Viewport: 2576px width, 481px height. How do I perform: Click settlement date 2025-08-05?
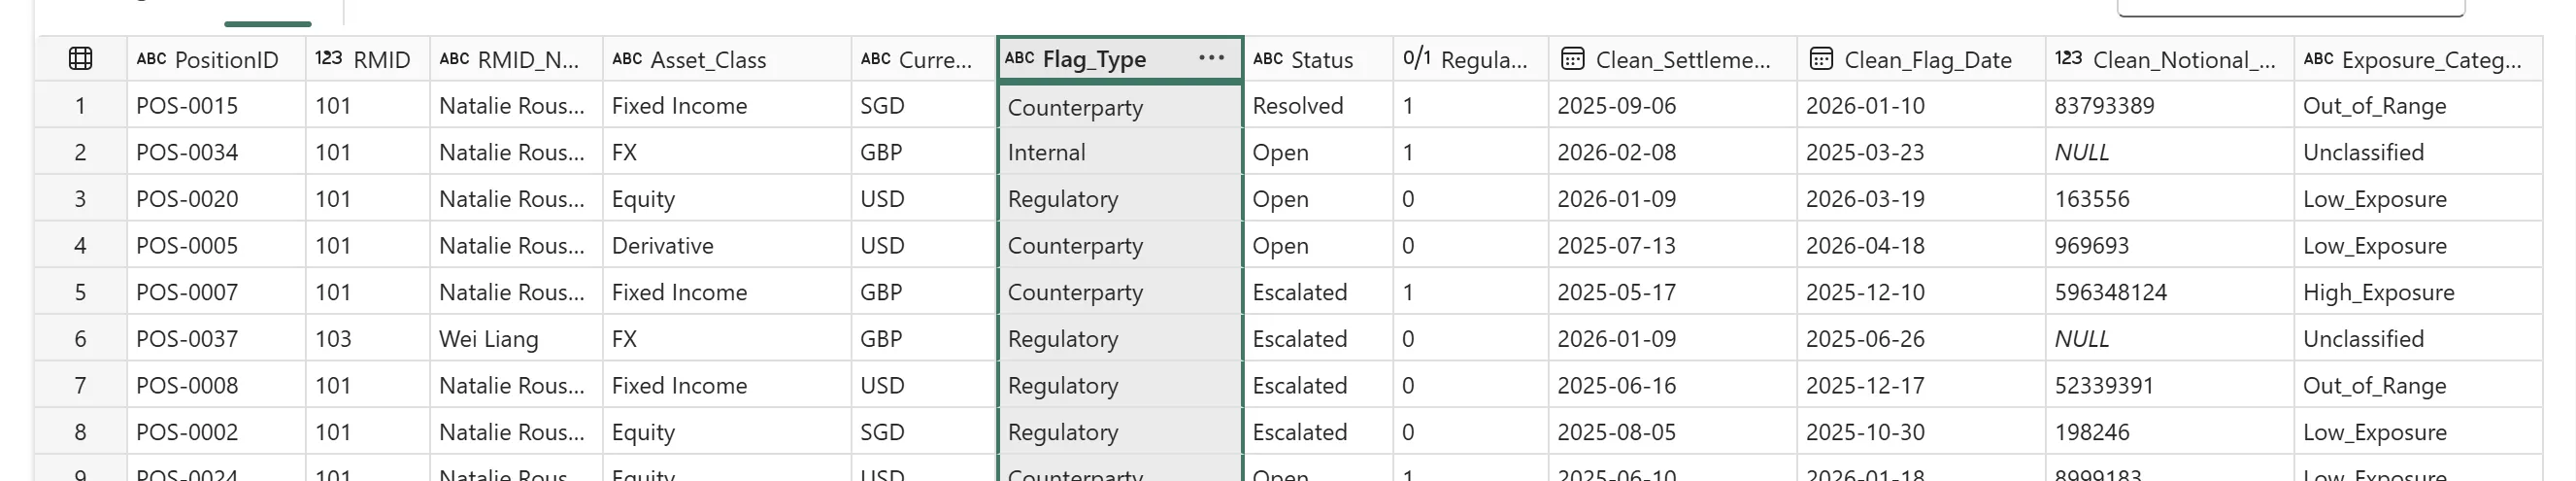1672,432
